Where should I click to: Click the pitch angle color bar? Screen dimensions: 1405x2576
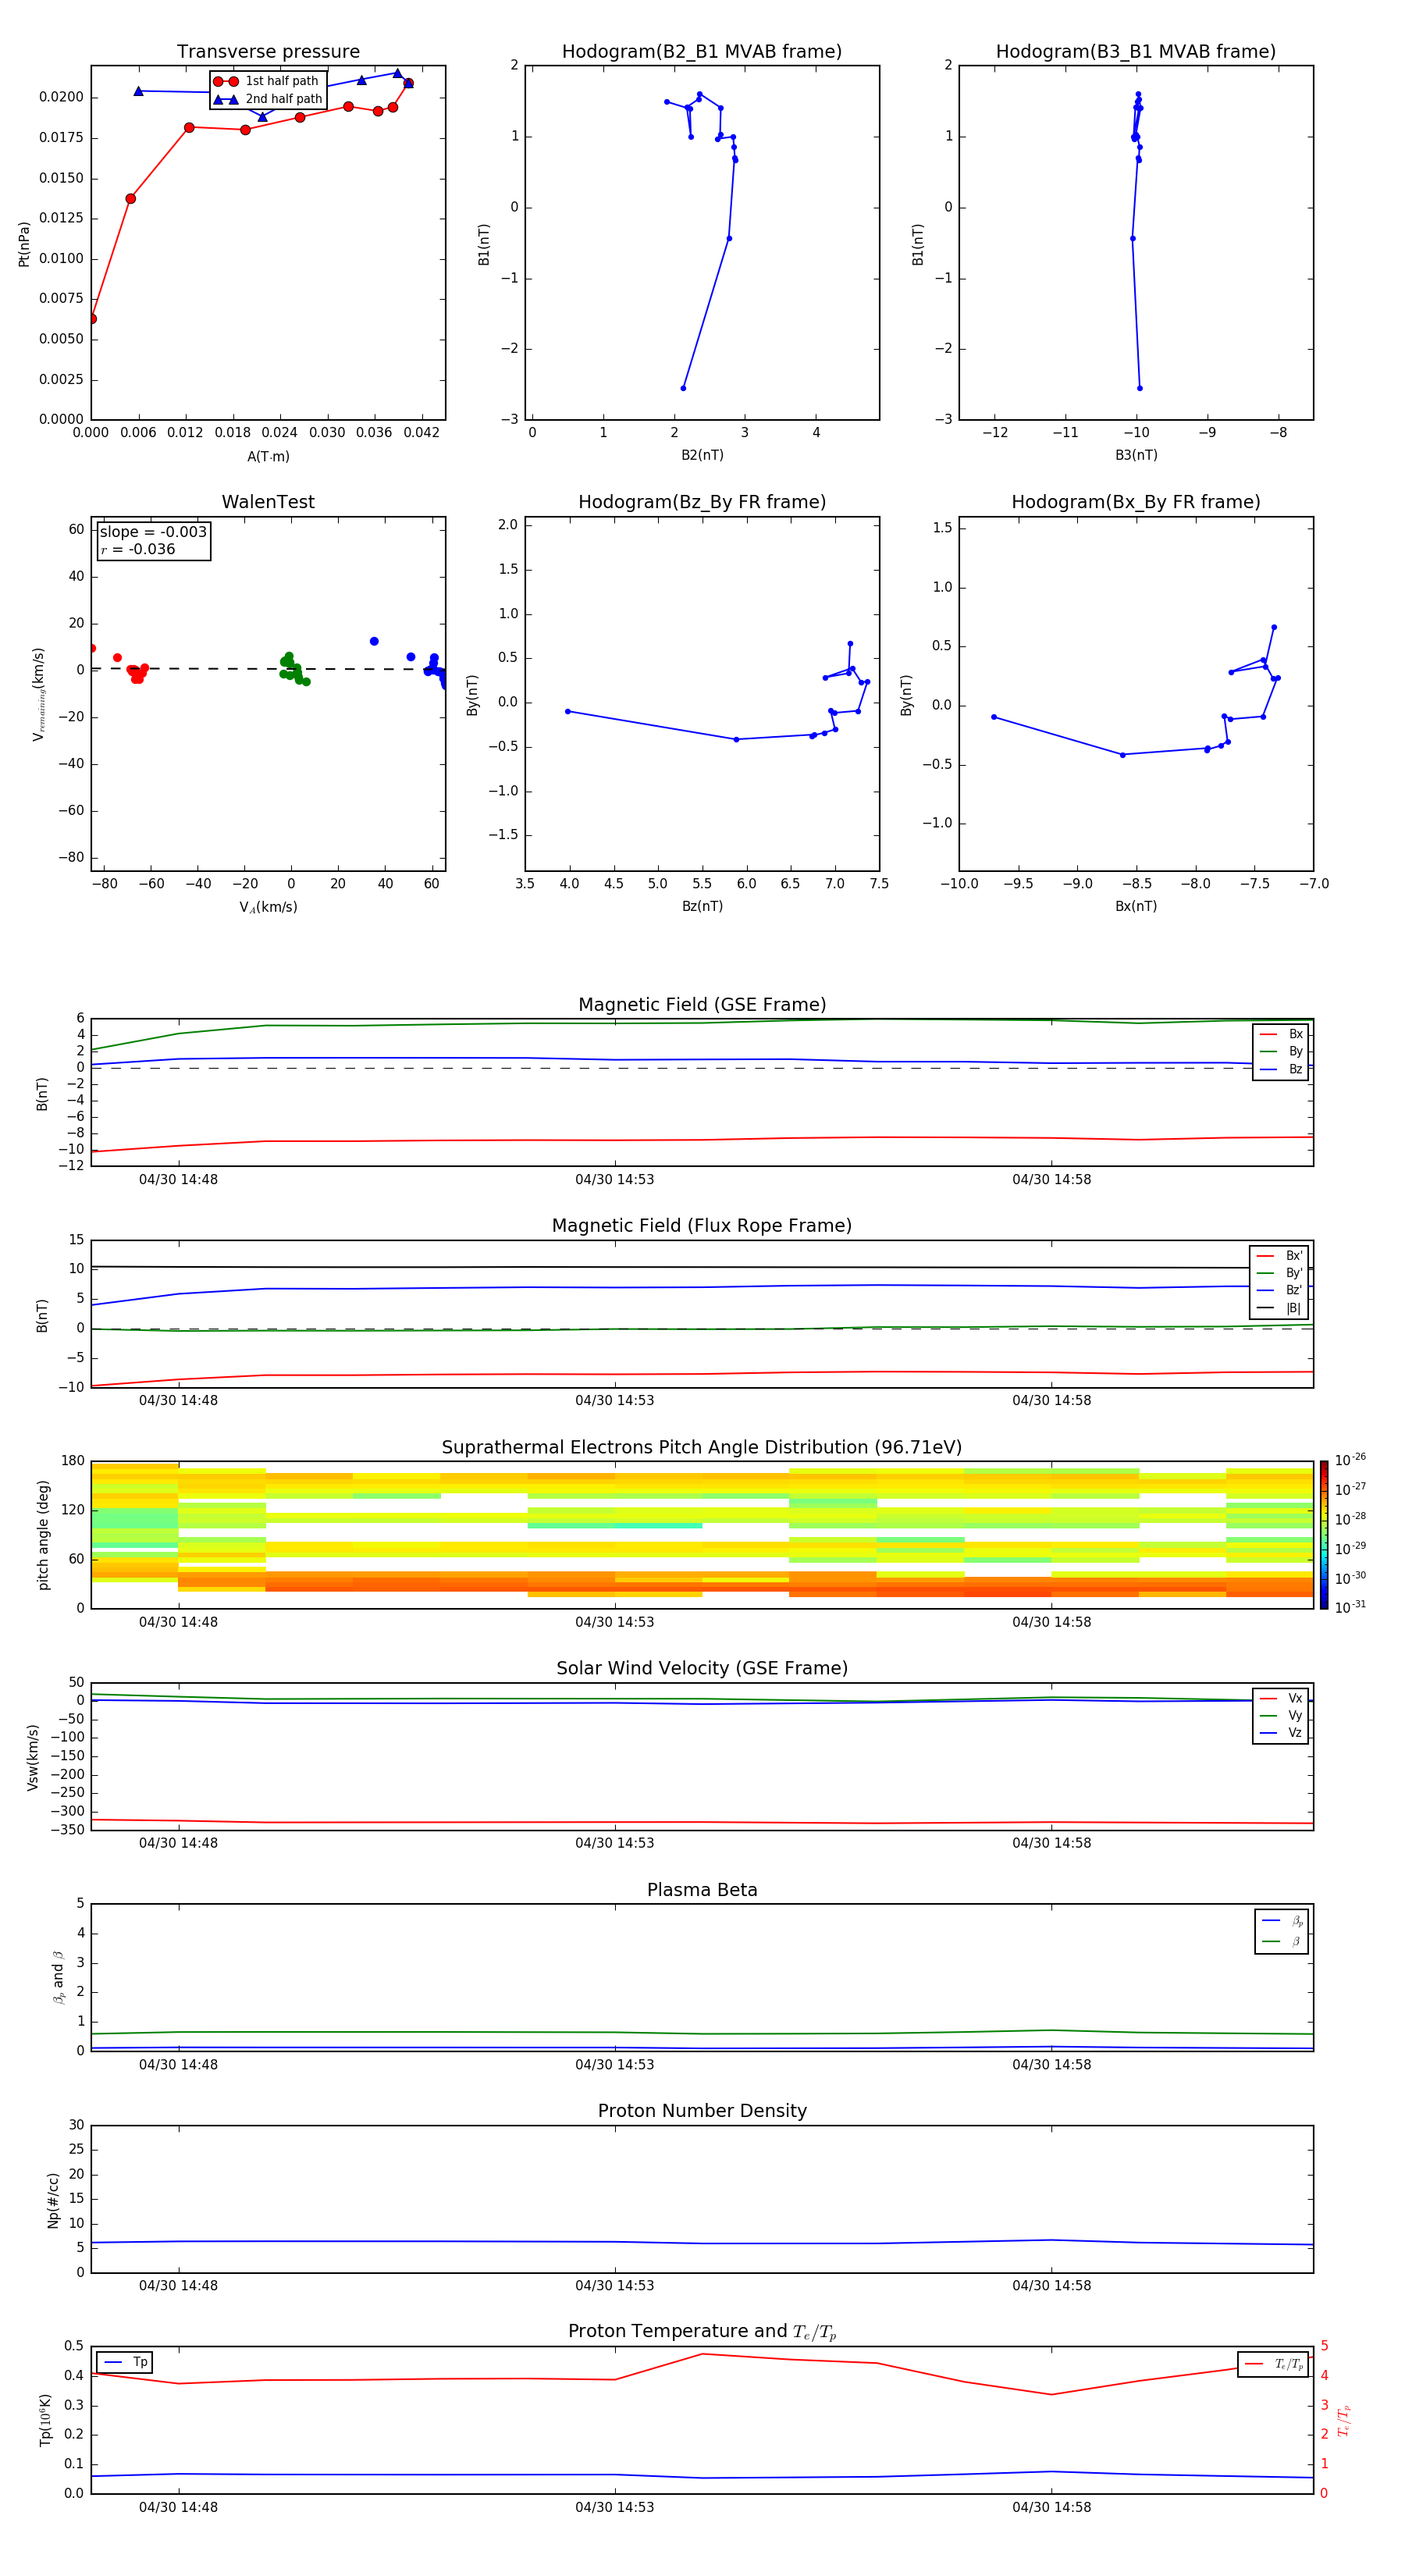point(1324,1535)
